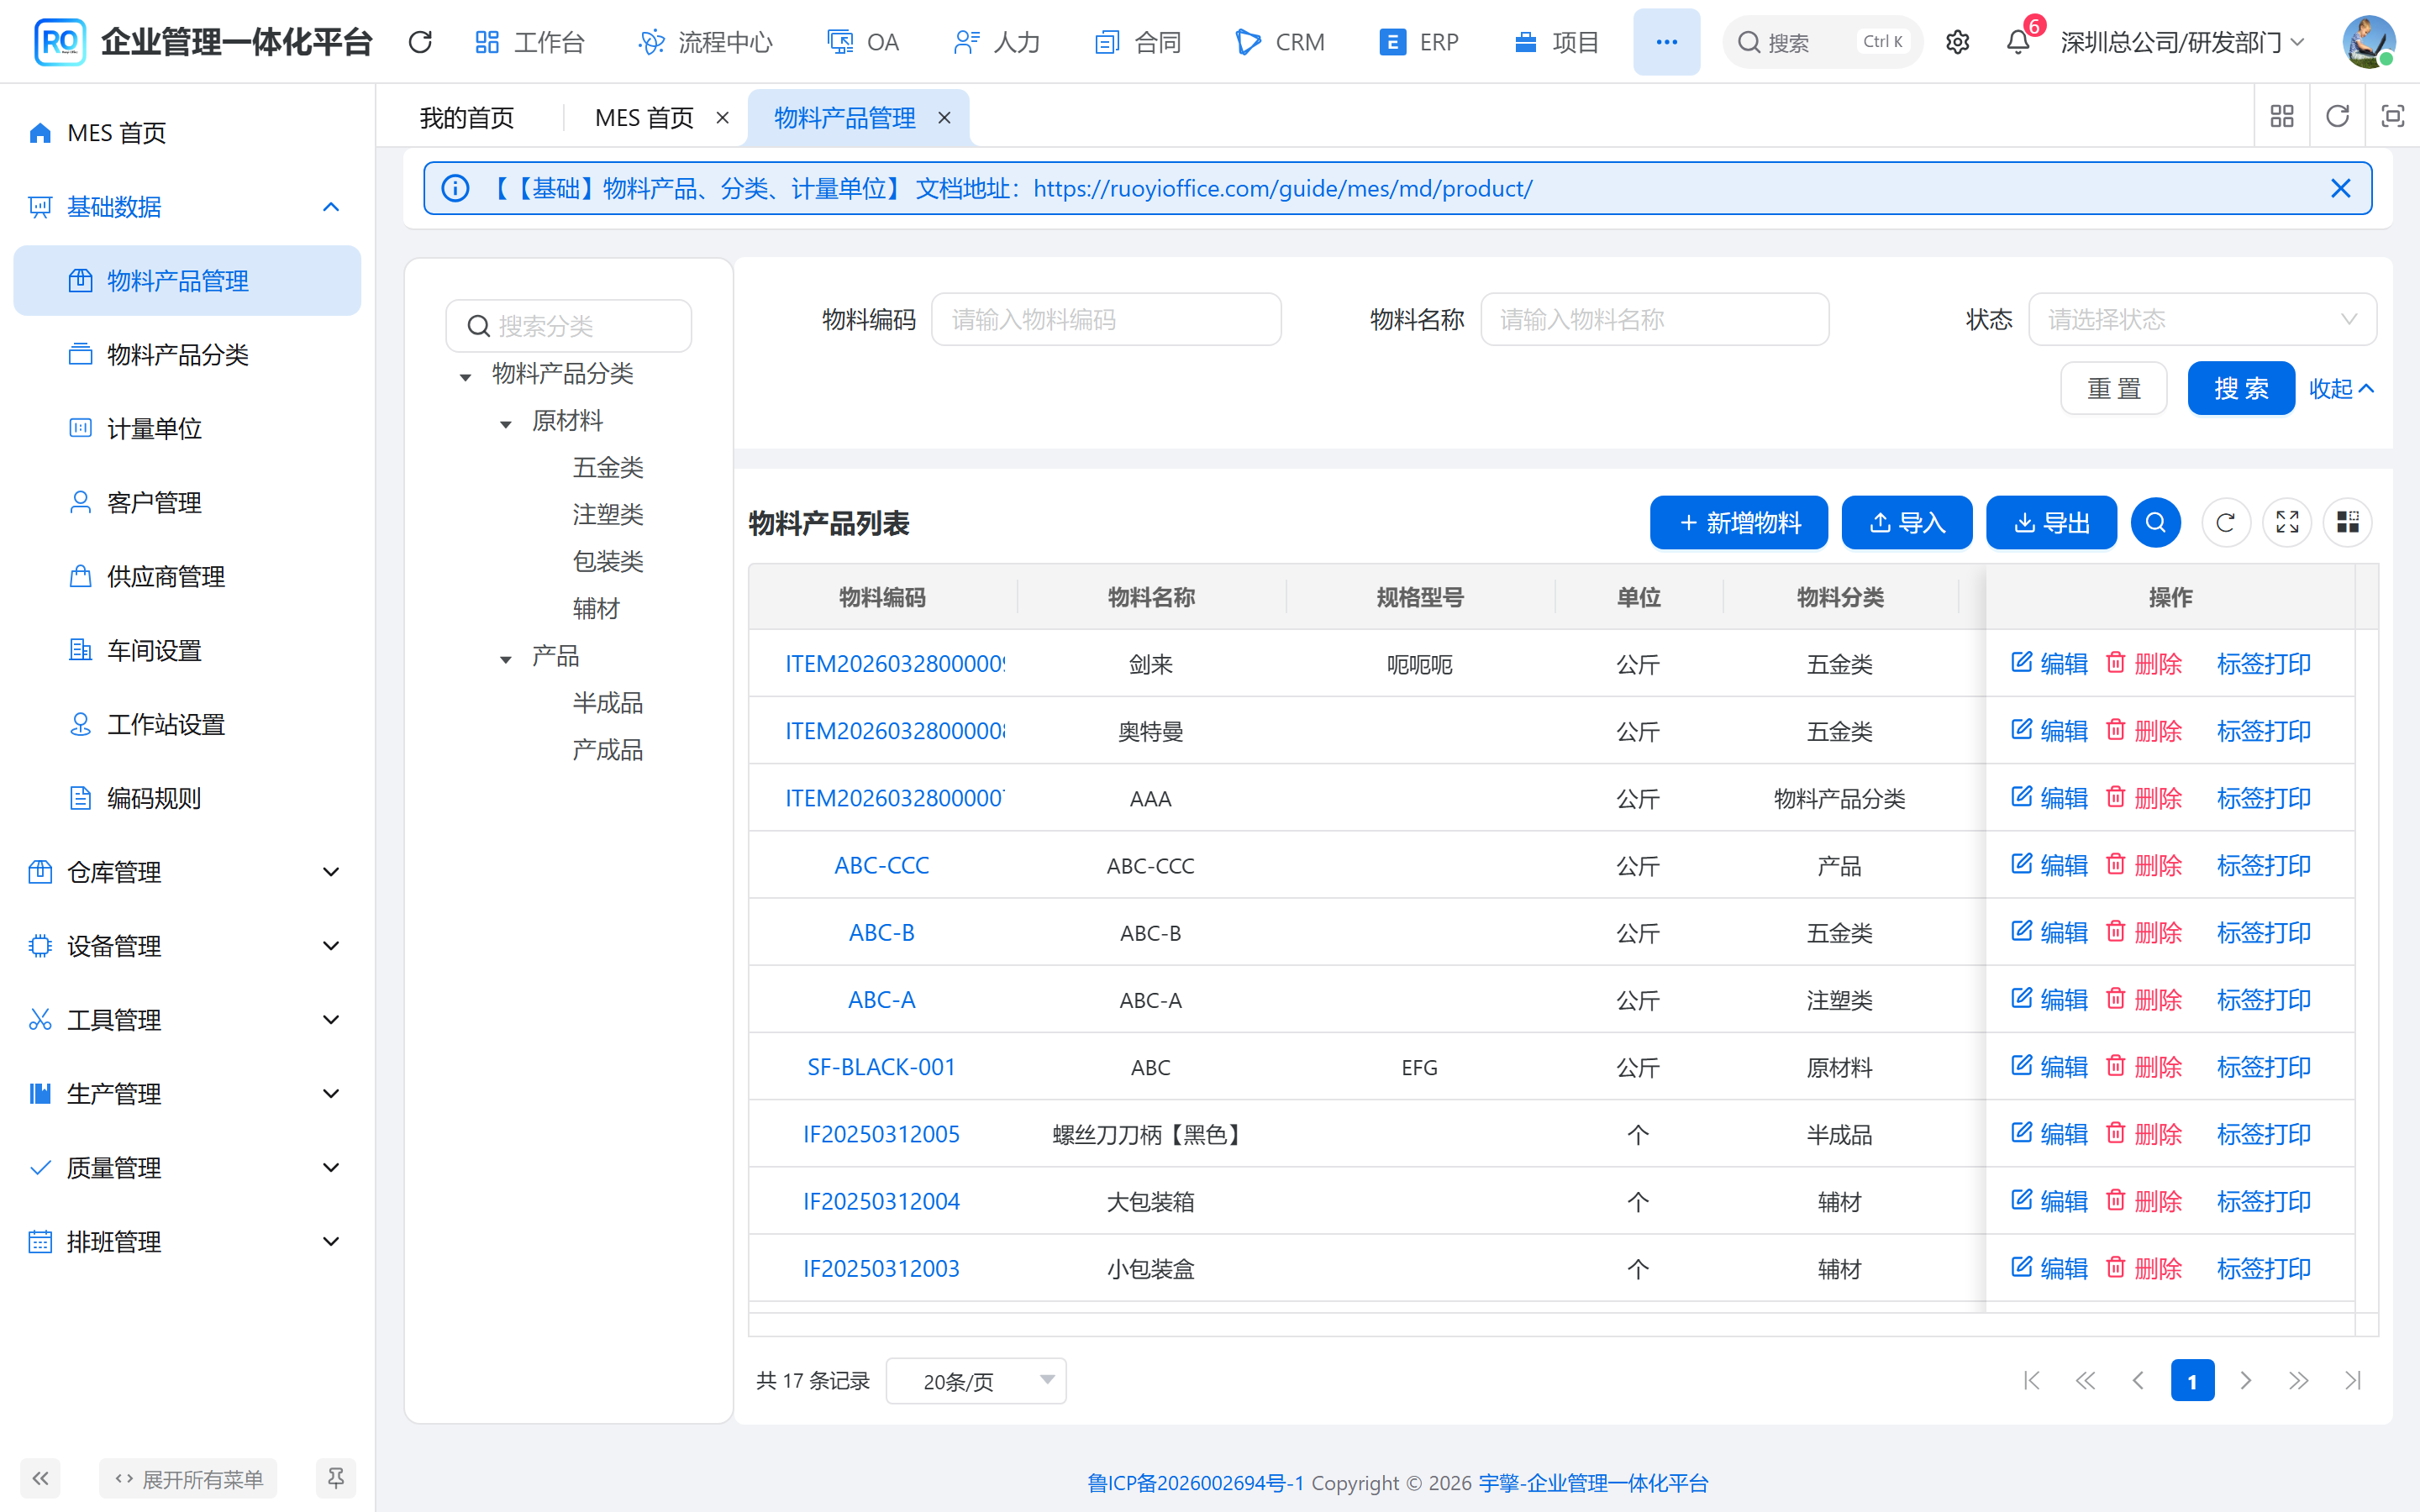Collapse the 基础数据 menu group
The height and width of the screenshot is (1512, 2420).
(187, 207)
